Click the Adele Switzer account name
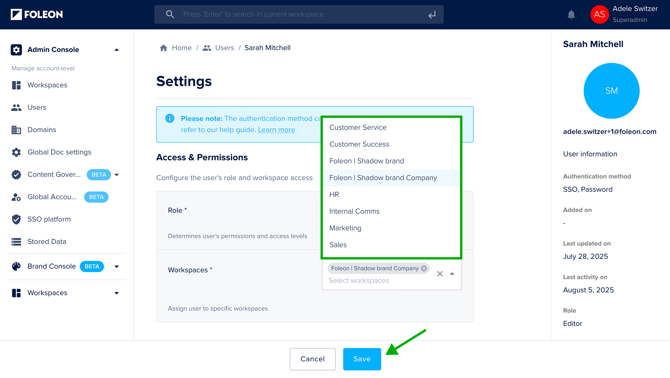Viewport: 670px width, 378px height. (x=635, y=9)
